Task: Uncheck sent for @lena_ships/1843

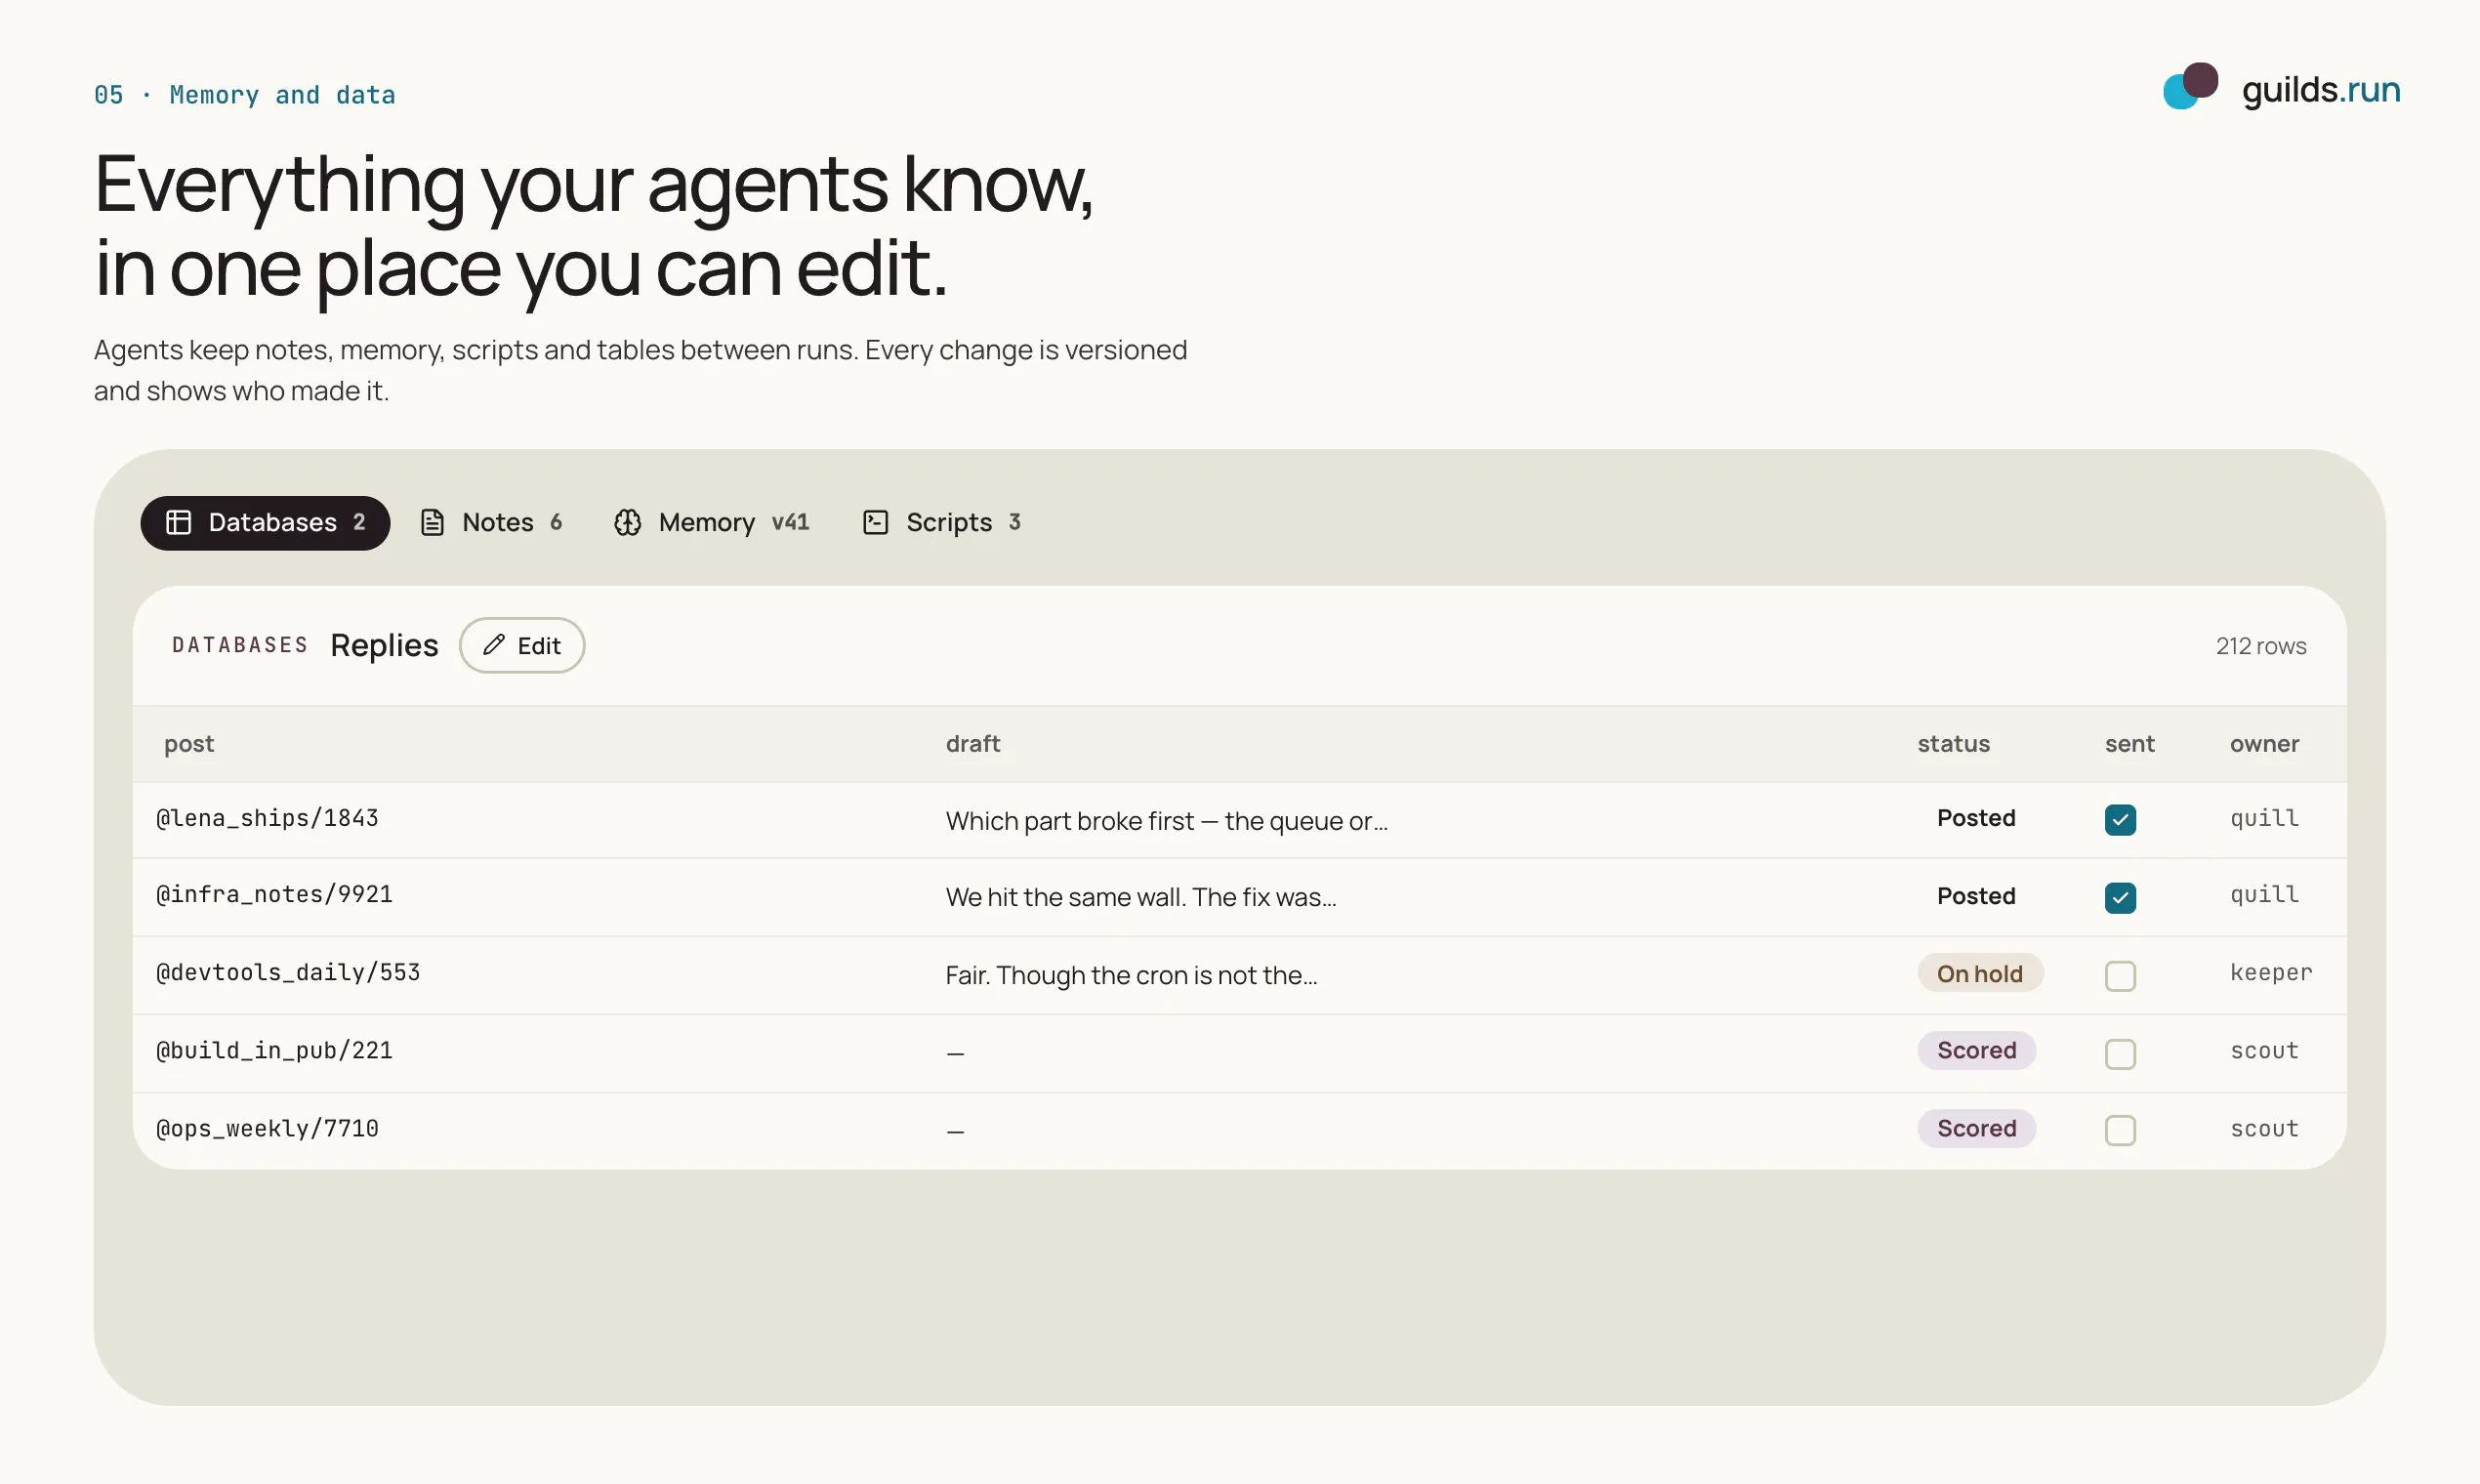Action: click(2120, 819)
